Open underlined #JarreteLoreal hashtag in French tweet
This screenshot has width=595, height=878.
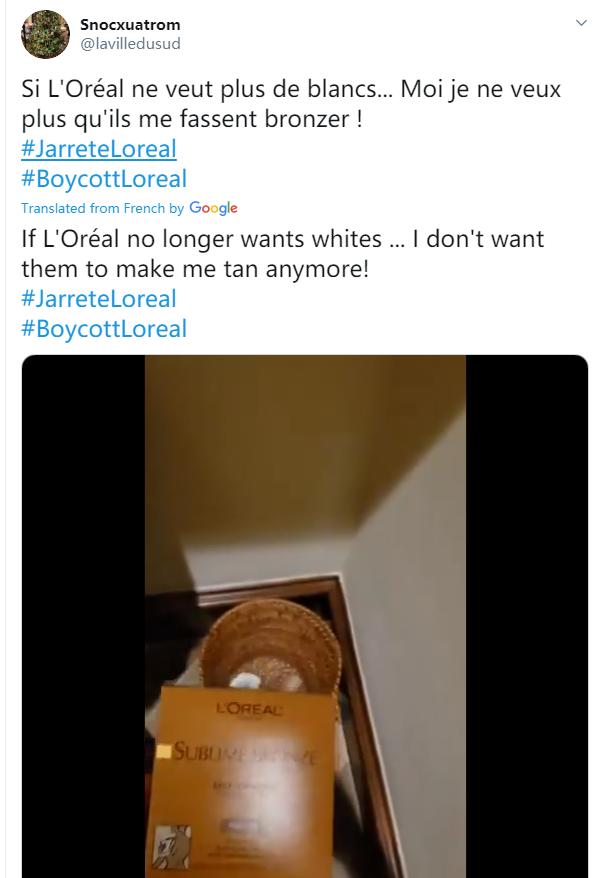(x=99, y=149)
